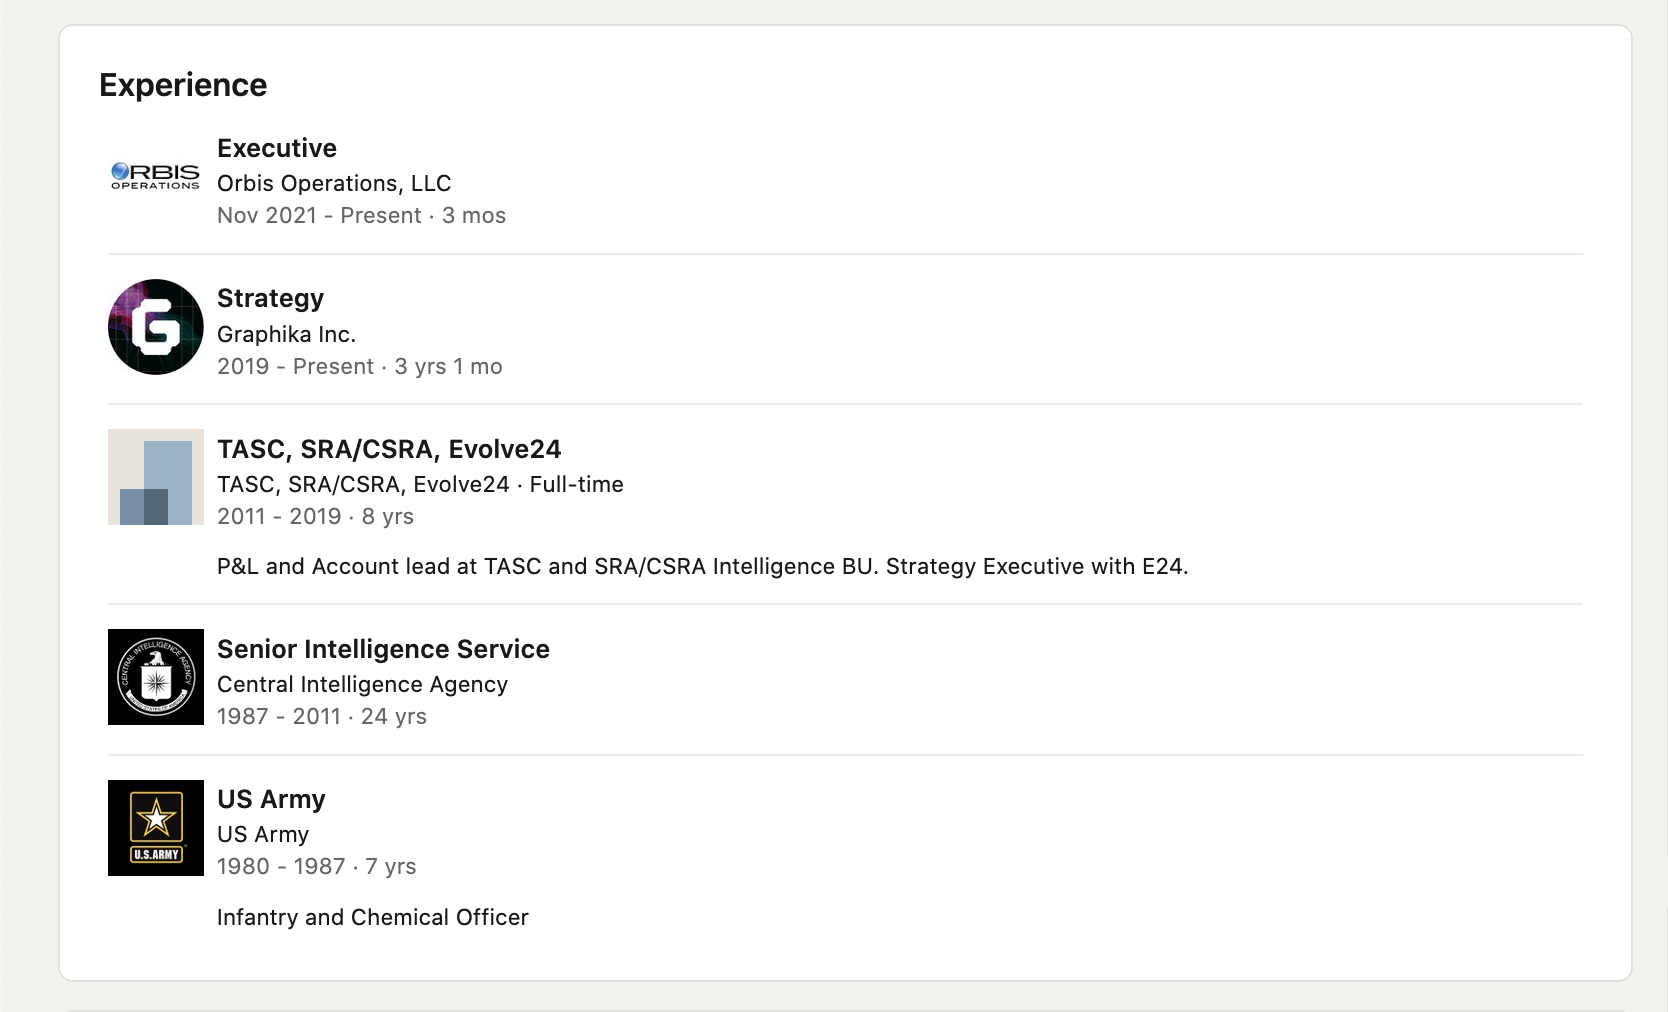This screenshot has height=1012, width=1668.
Task: Select the TASC, SRA/CSRA, Evolve24 Full-time subtitle
Action: click(x=420, y=484)
